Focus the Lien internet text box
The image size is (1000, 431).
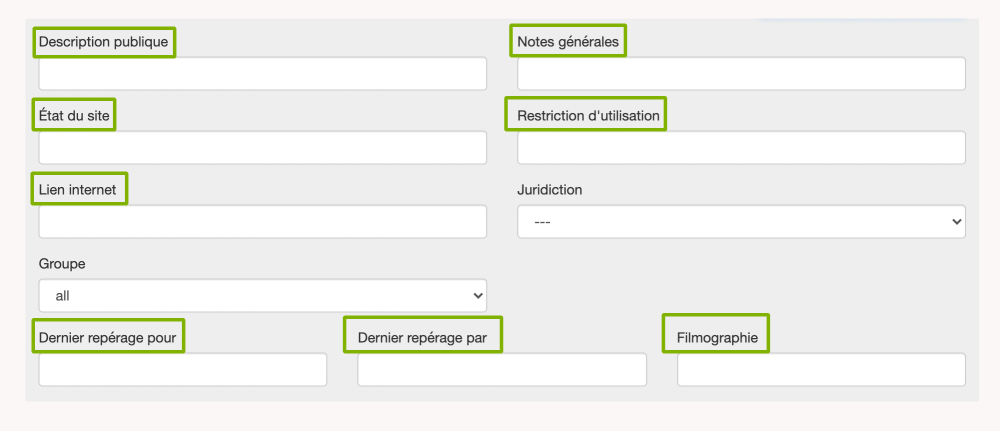pyautogui.click(x=262, y=222)
